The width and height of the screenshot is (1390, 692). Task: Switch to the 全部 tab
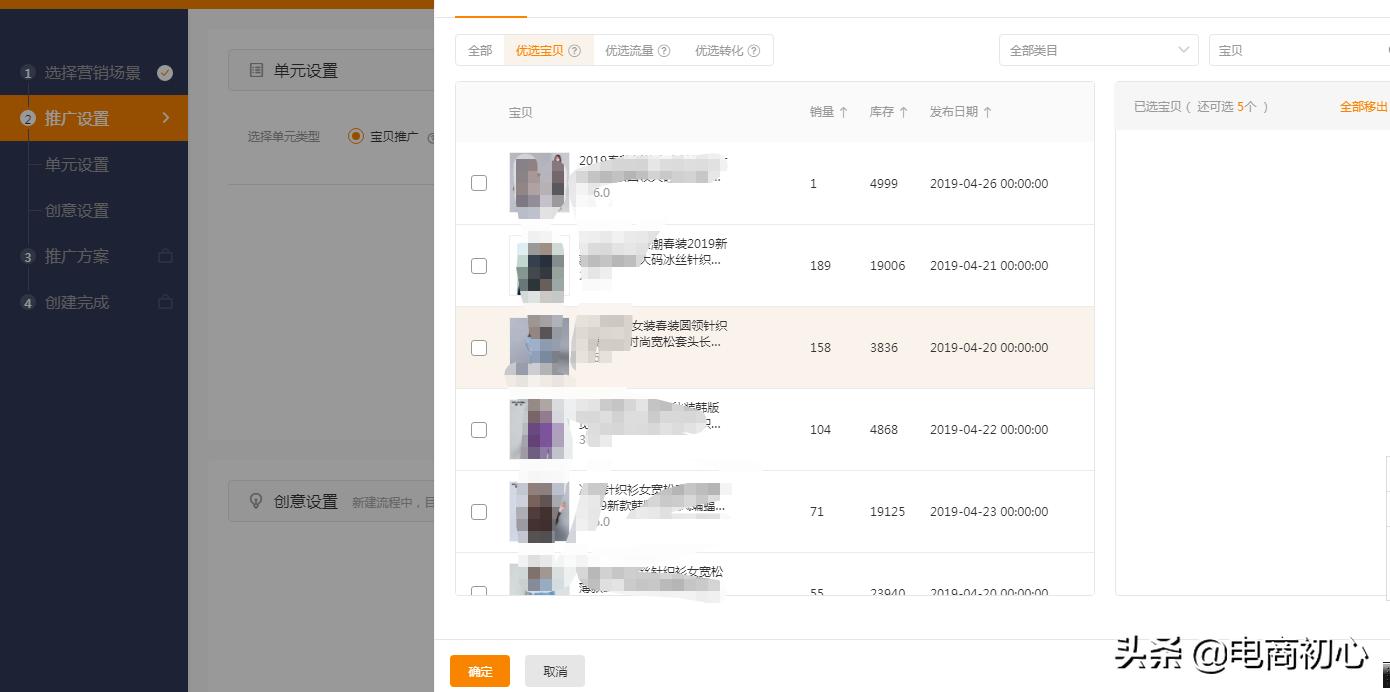[x=480, y=49]
